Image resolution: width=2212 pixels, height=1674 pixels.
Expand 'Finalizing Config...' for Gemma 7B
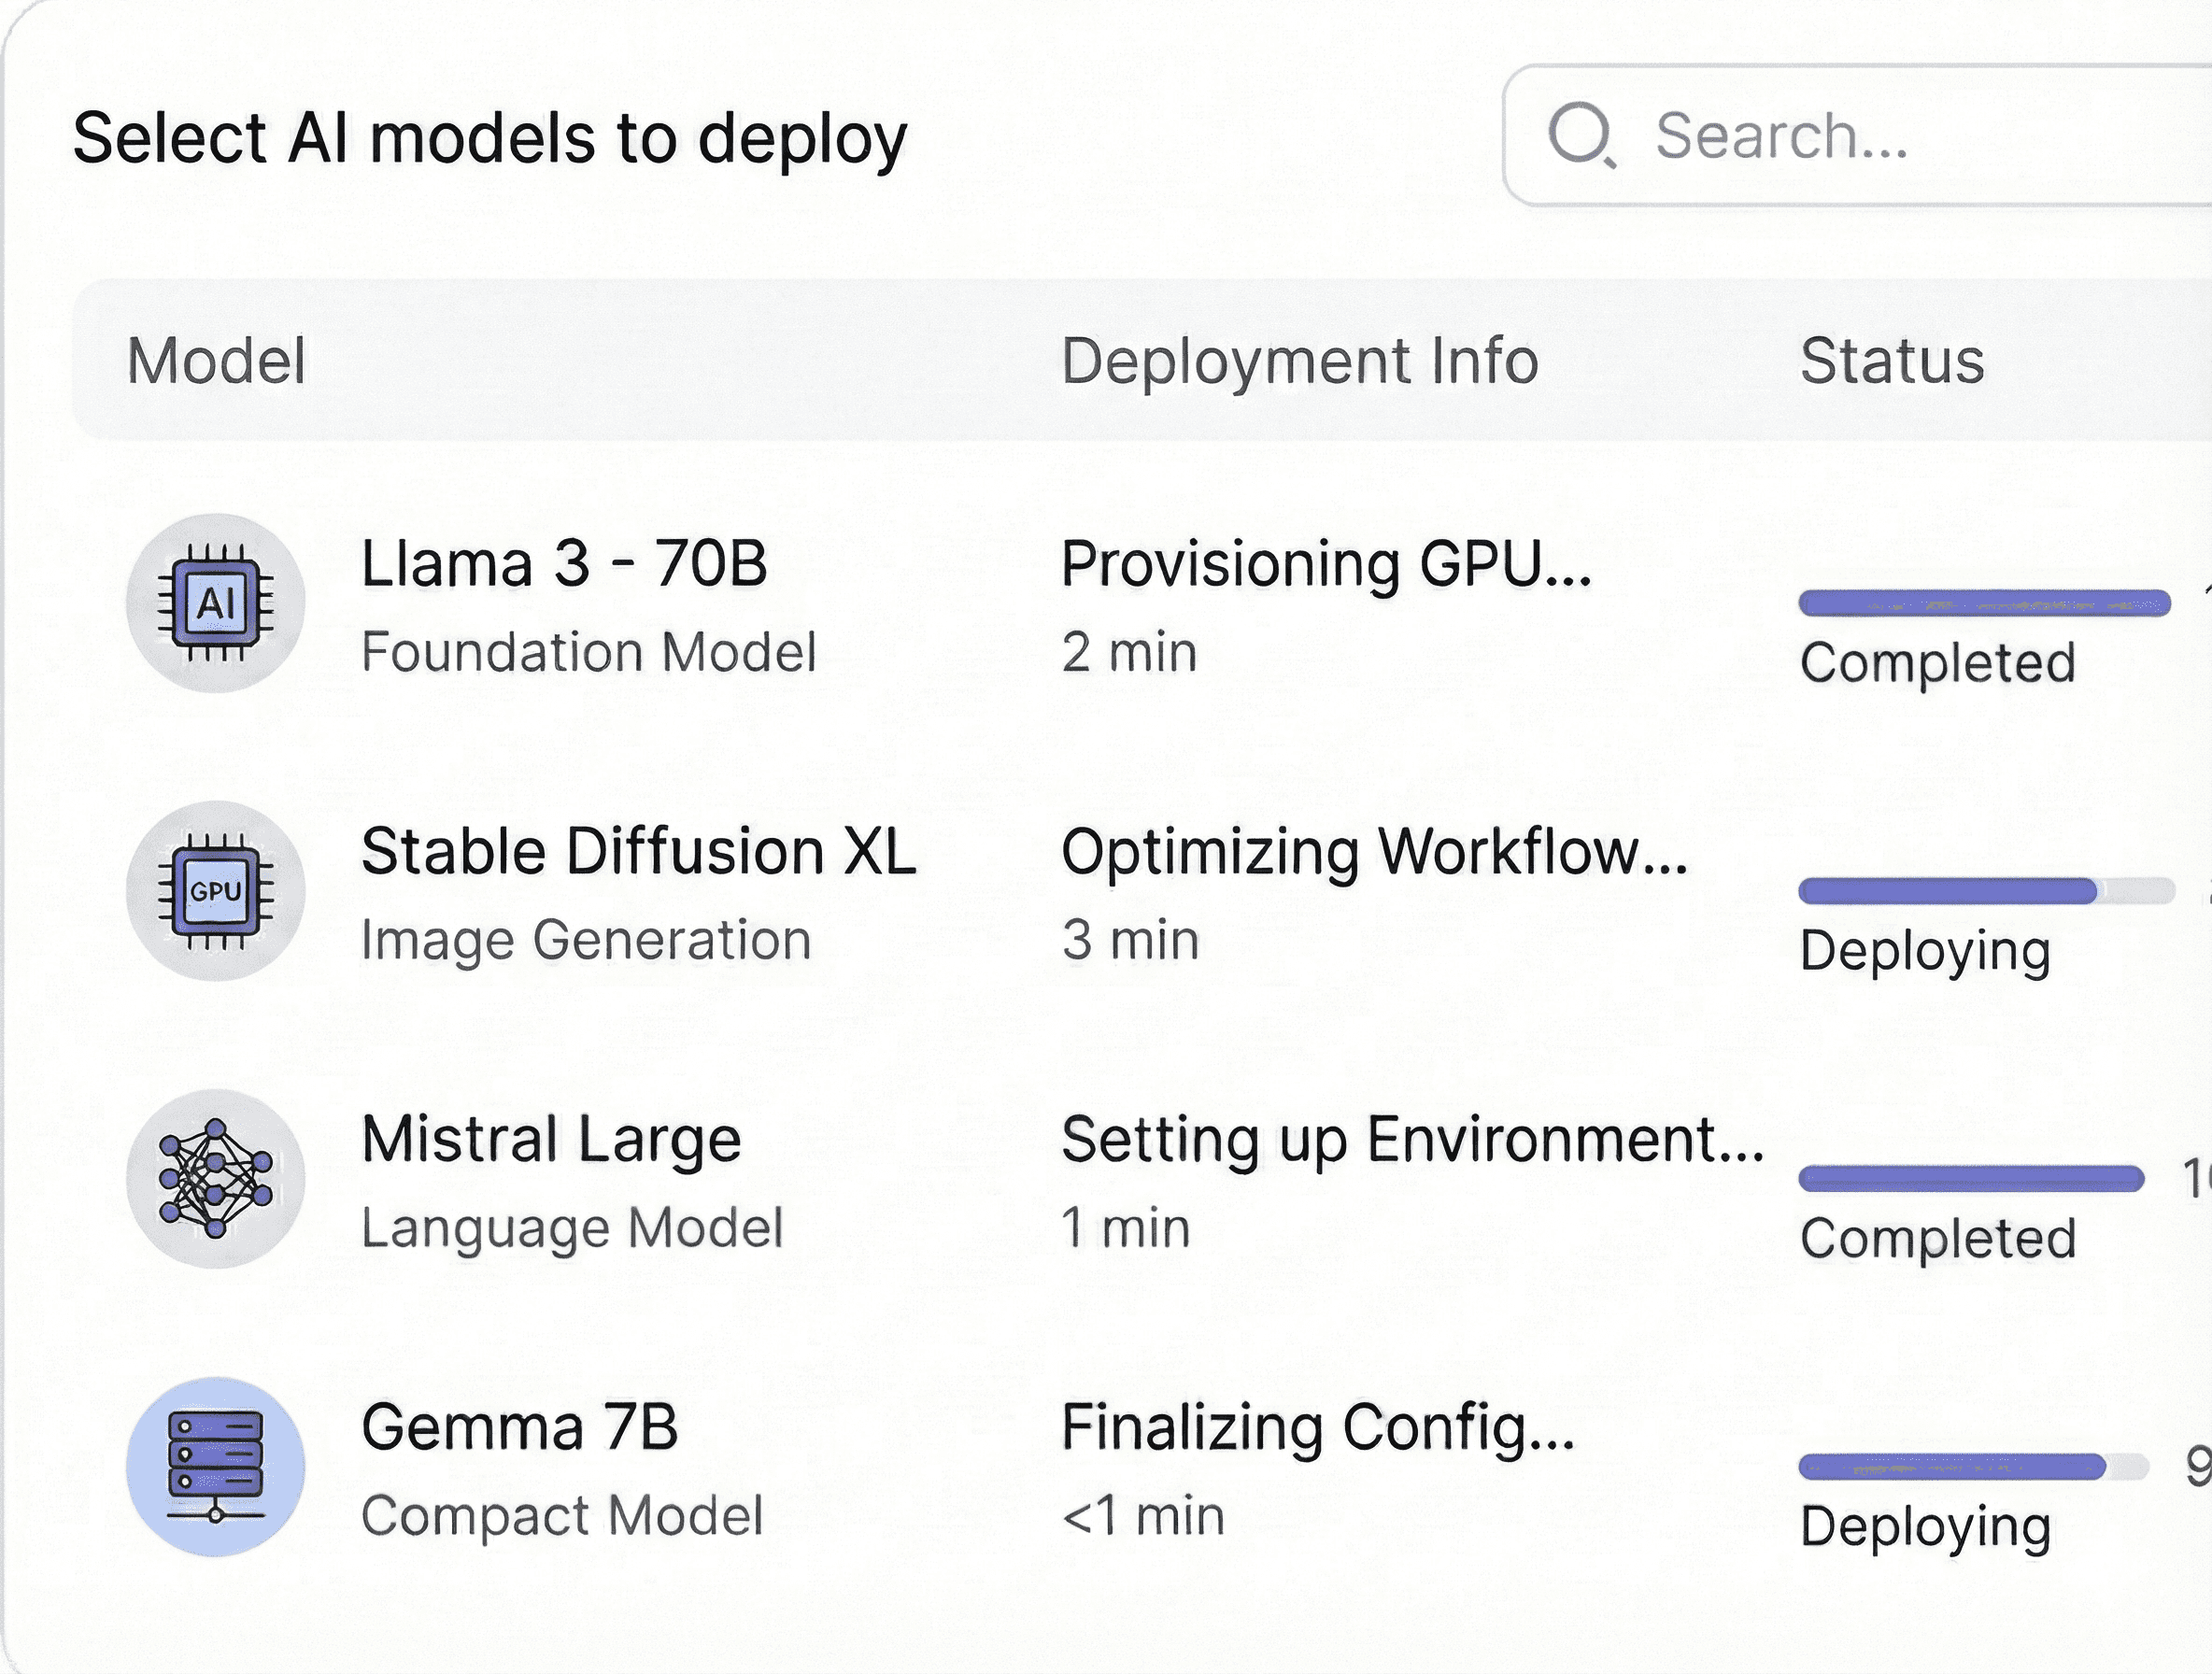coord(1318,1427)
